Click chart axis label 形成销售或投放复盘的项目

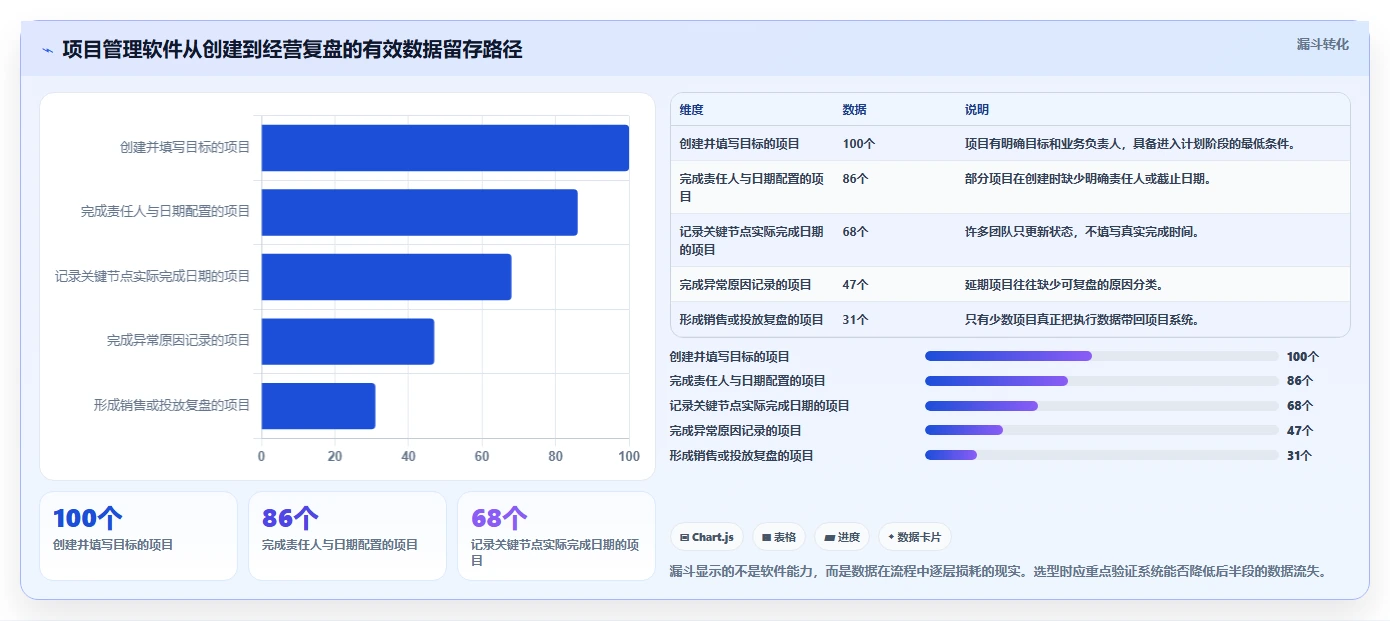[172, 406]
